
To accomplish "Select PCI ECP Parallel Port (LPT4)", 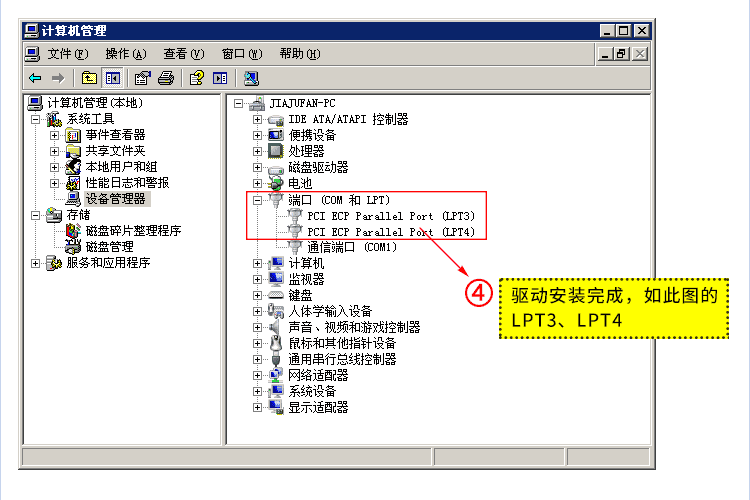I will (x=391, y=232).
